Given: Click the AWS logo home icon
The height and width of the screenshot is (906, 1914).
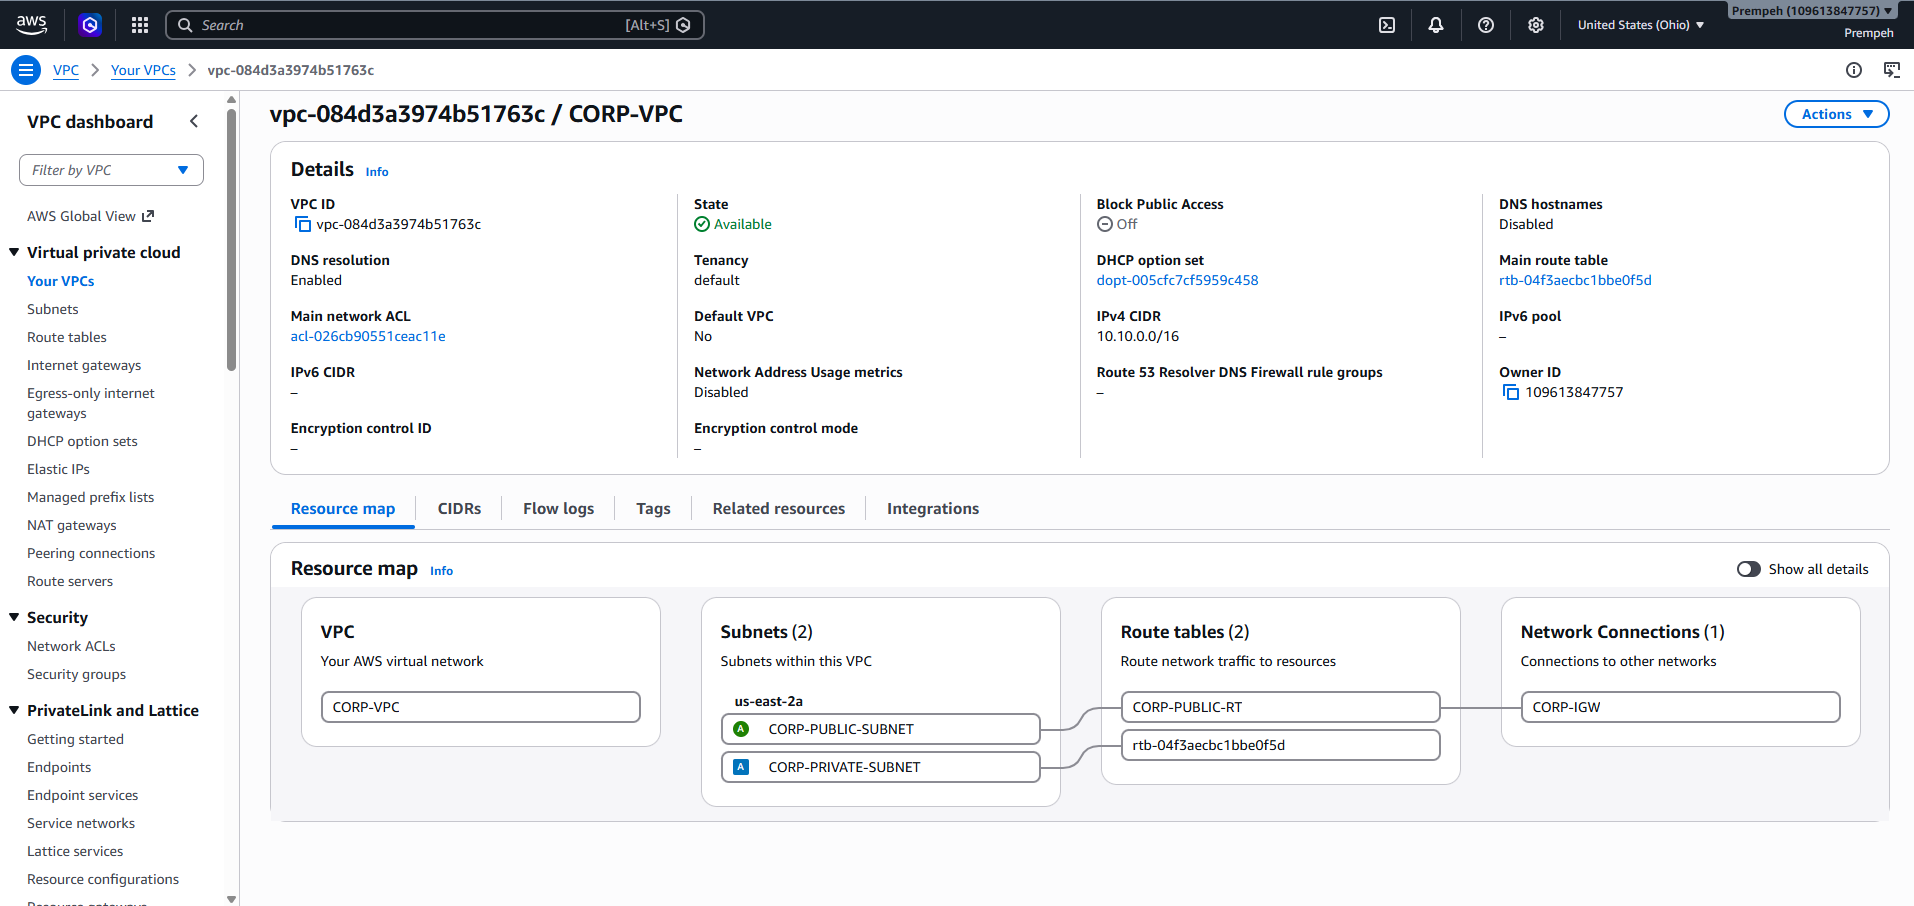Looking at the screenshot, I should (31, 25).
